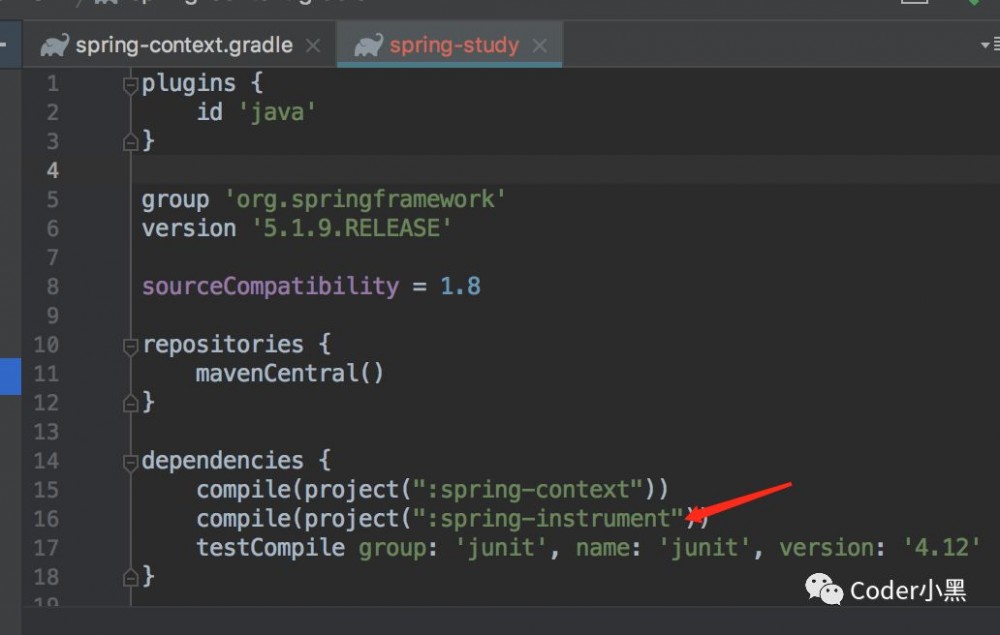Click the testCompile keyword
The height and width of the screenshot is (635, 1000).
270,548
